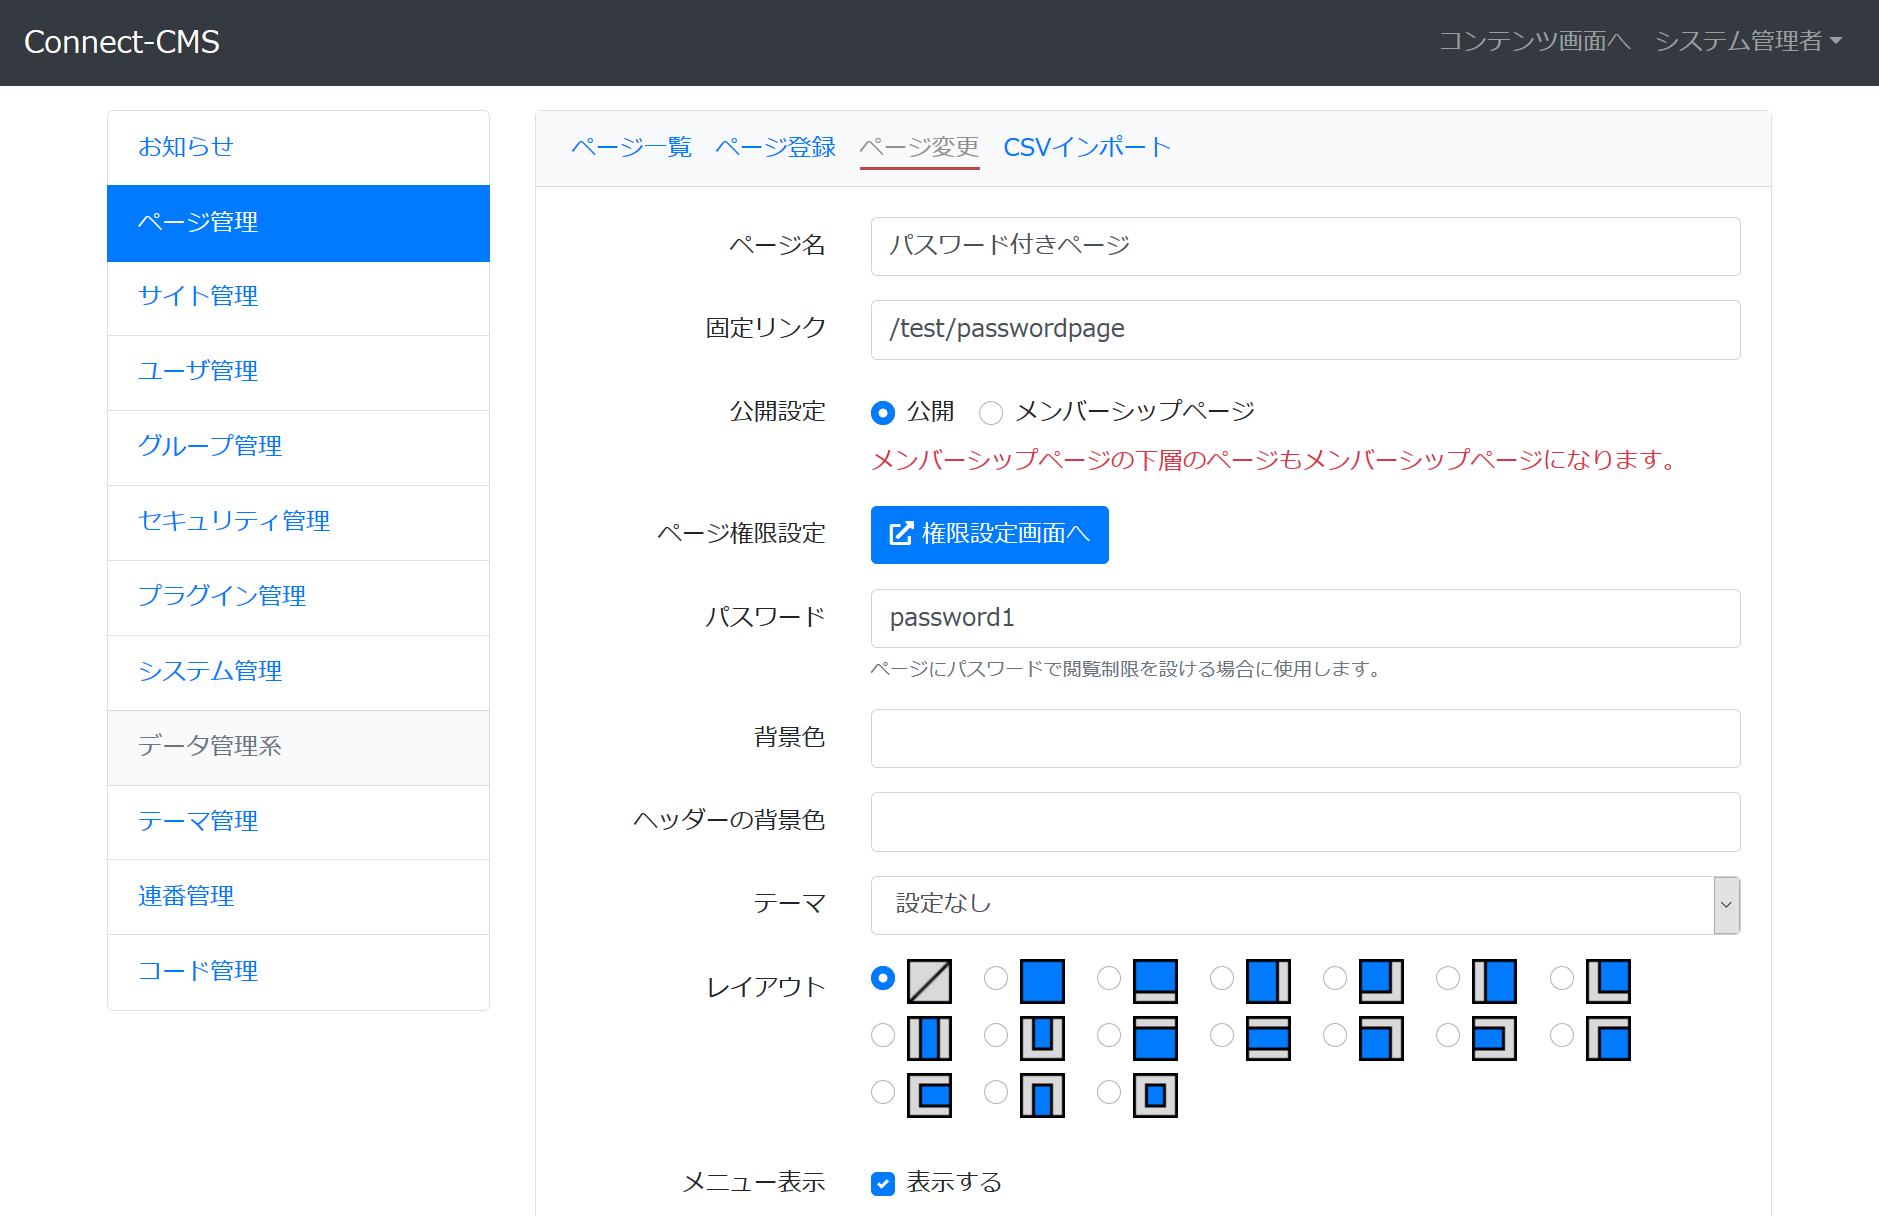The image size is (1879, 1216).
Task: Click the パスワード field containing password1
Action: (1305, 618)
